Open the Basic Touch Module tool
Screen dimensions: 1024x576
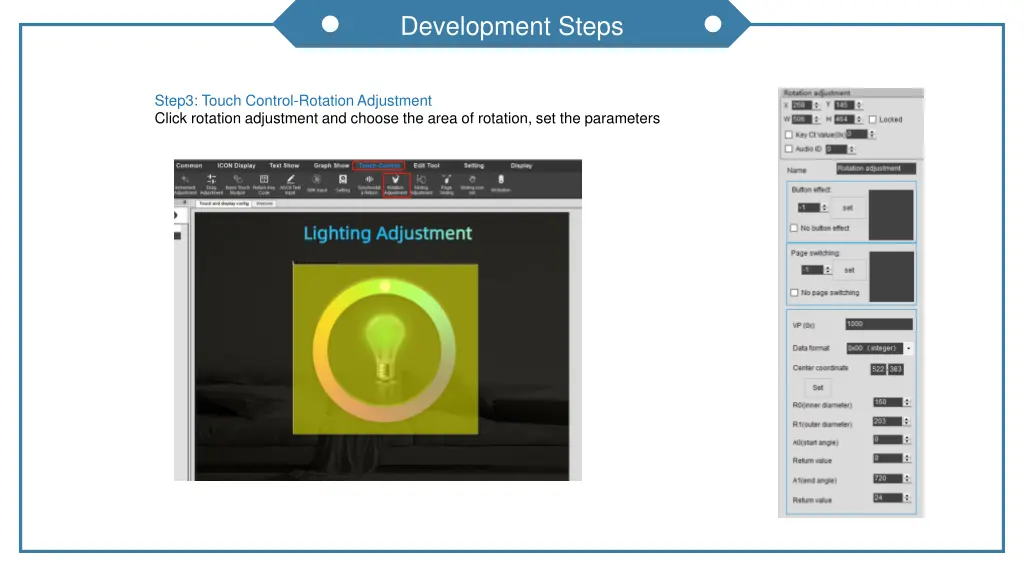tap(236, 183)
